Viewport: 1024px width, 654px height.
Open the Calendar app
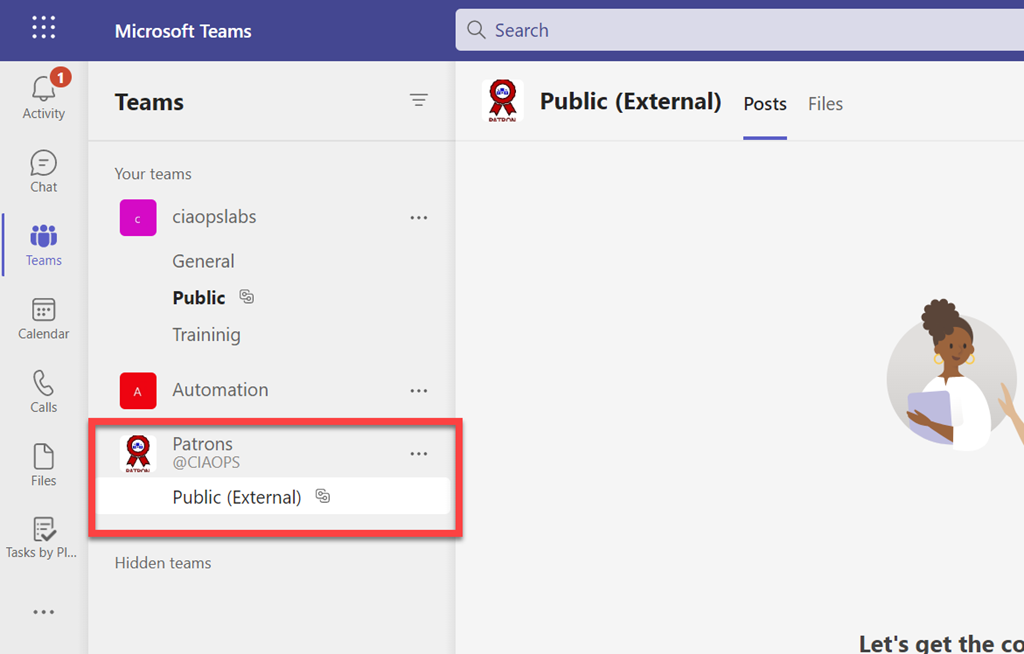(x=43, y=318)
